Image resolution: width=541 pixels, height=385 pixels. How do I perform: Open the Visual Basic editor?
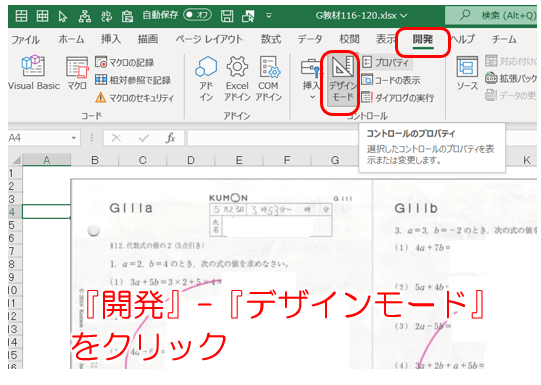coord(33,73)
